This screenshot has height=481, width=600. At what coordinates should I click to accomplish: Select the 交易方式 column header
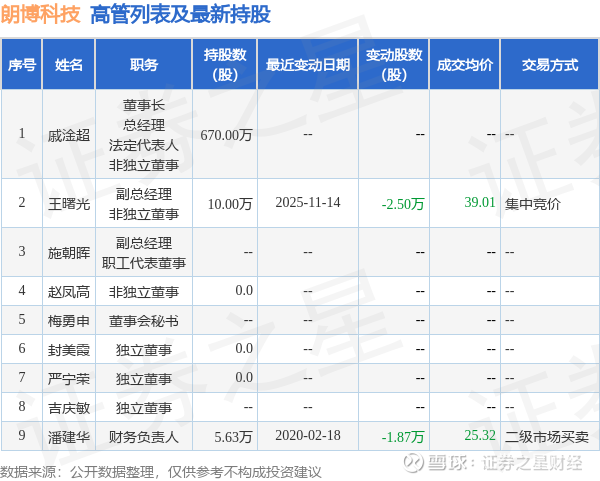tap(550, 64)
